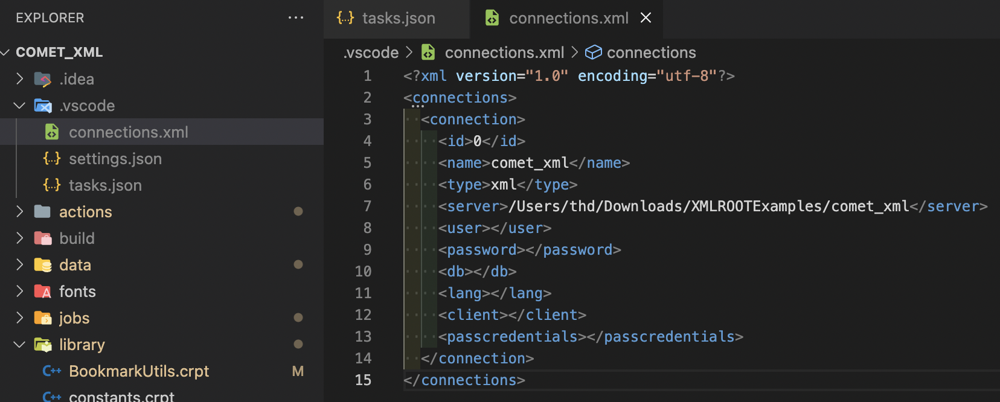This screenshot has width=1000, height=402.
Task: Click the opening connection tag on line 3
Action: point(473,119)
